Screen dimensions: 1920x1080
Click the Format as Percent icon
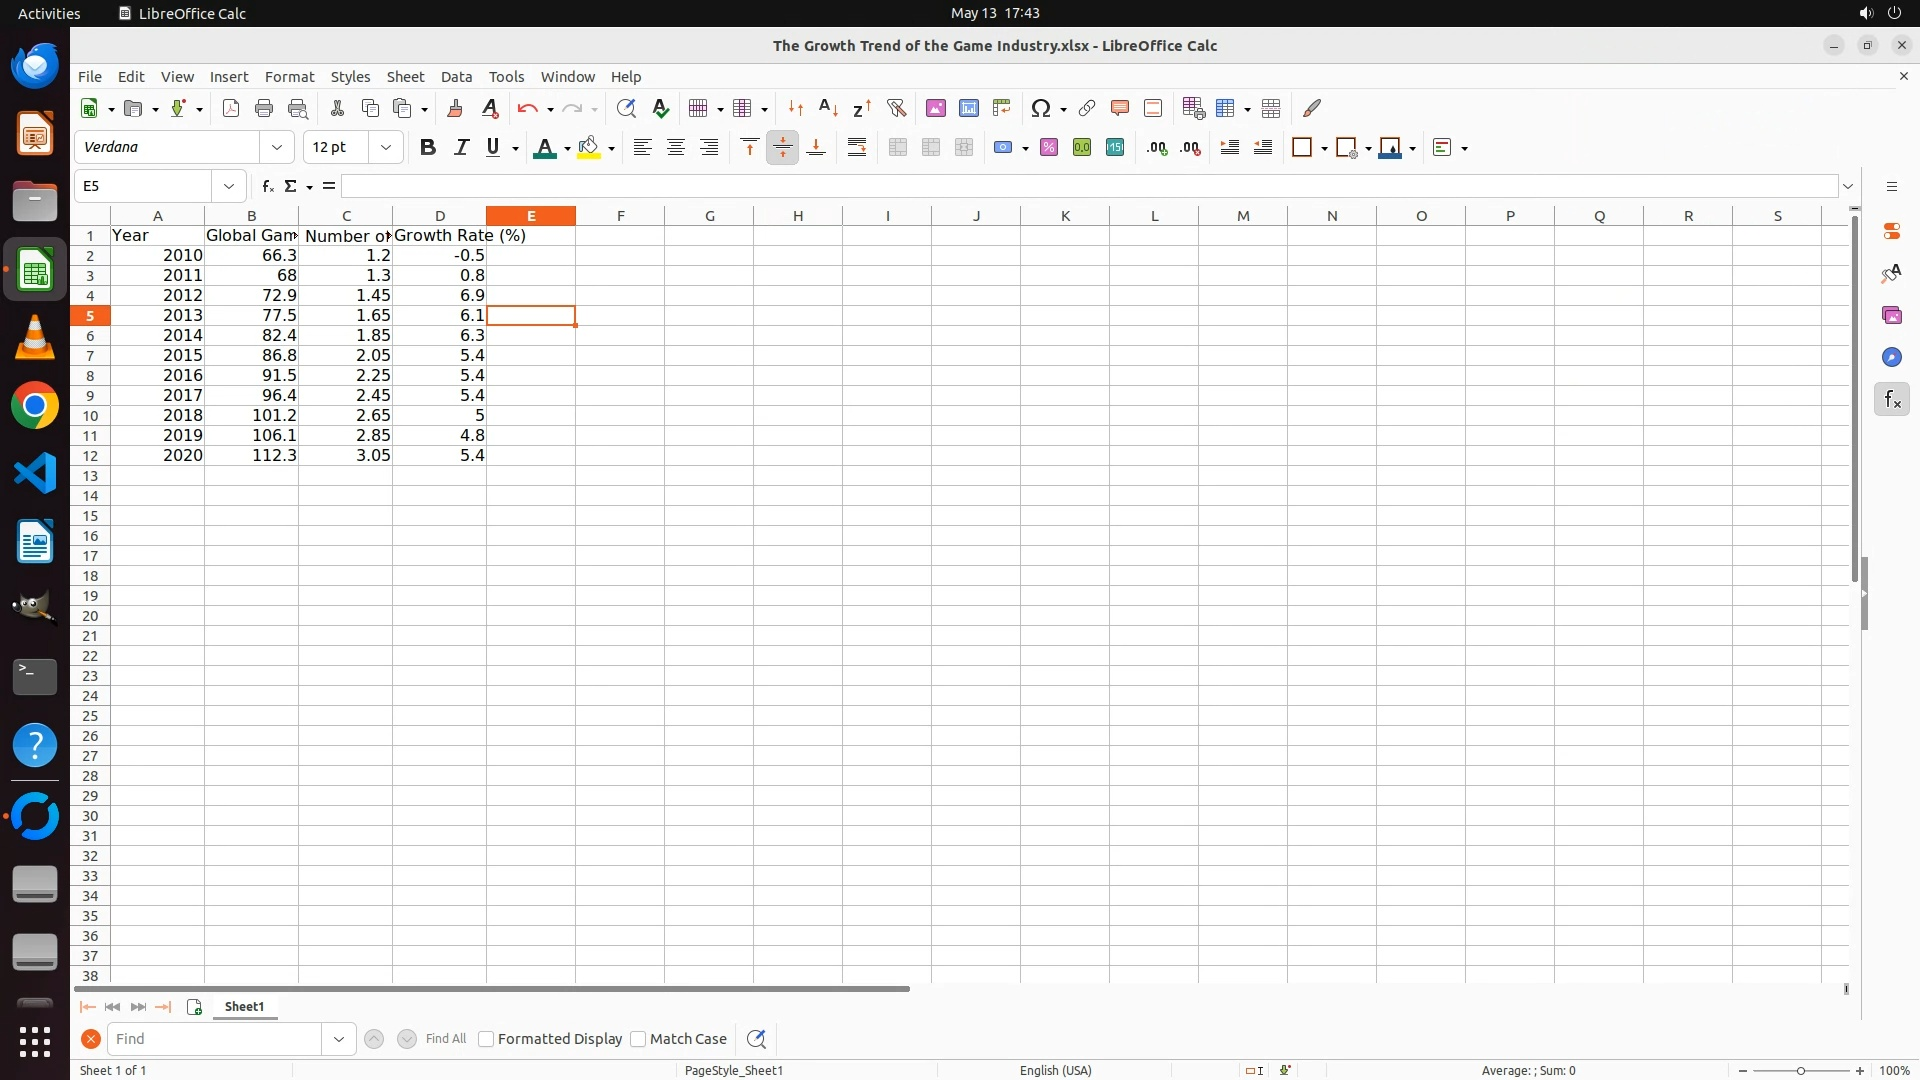[x=1048, y=148]
